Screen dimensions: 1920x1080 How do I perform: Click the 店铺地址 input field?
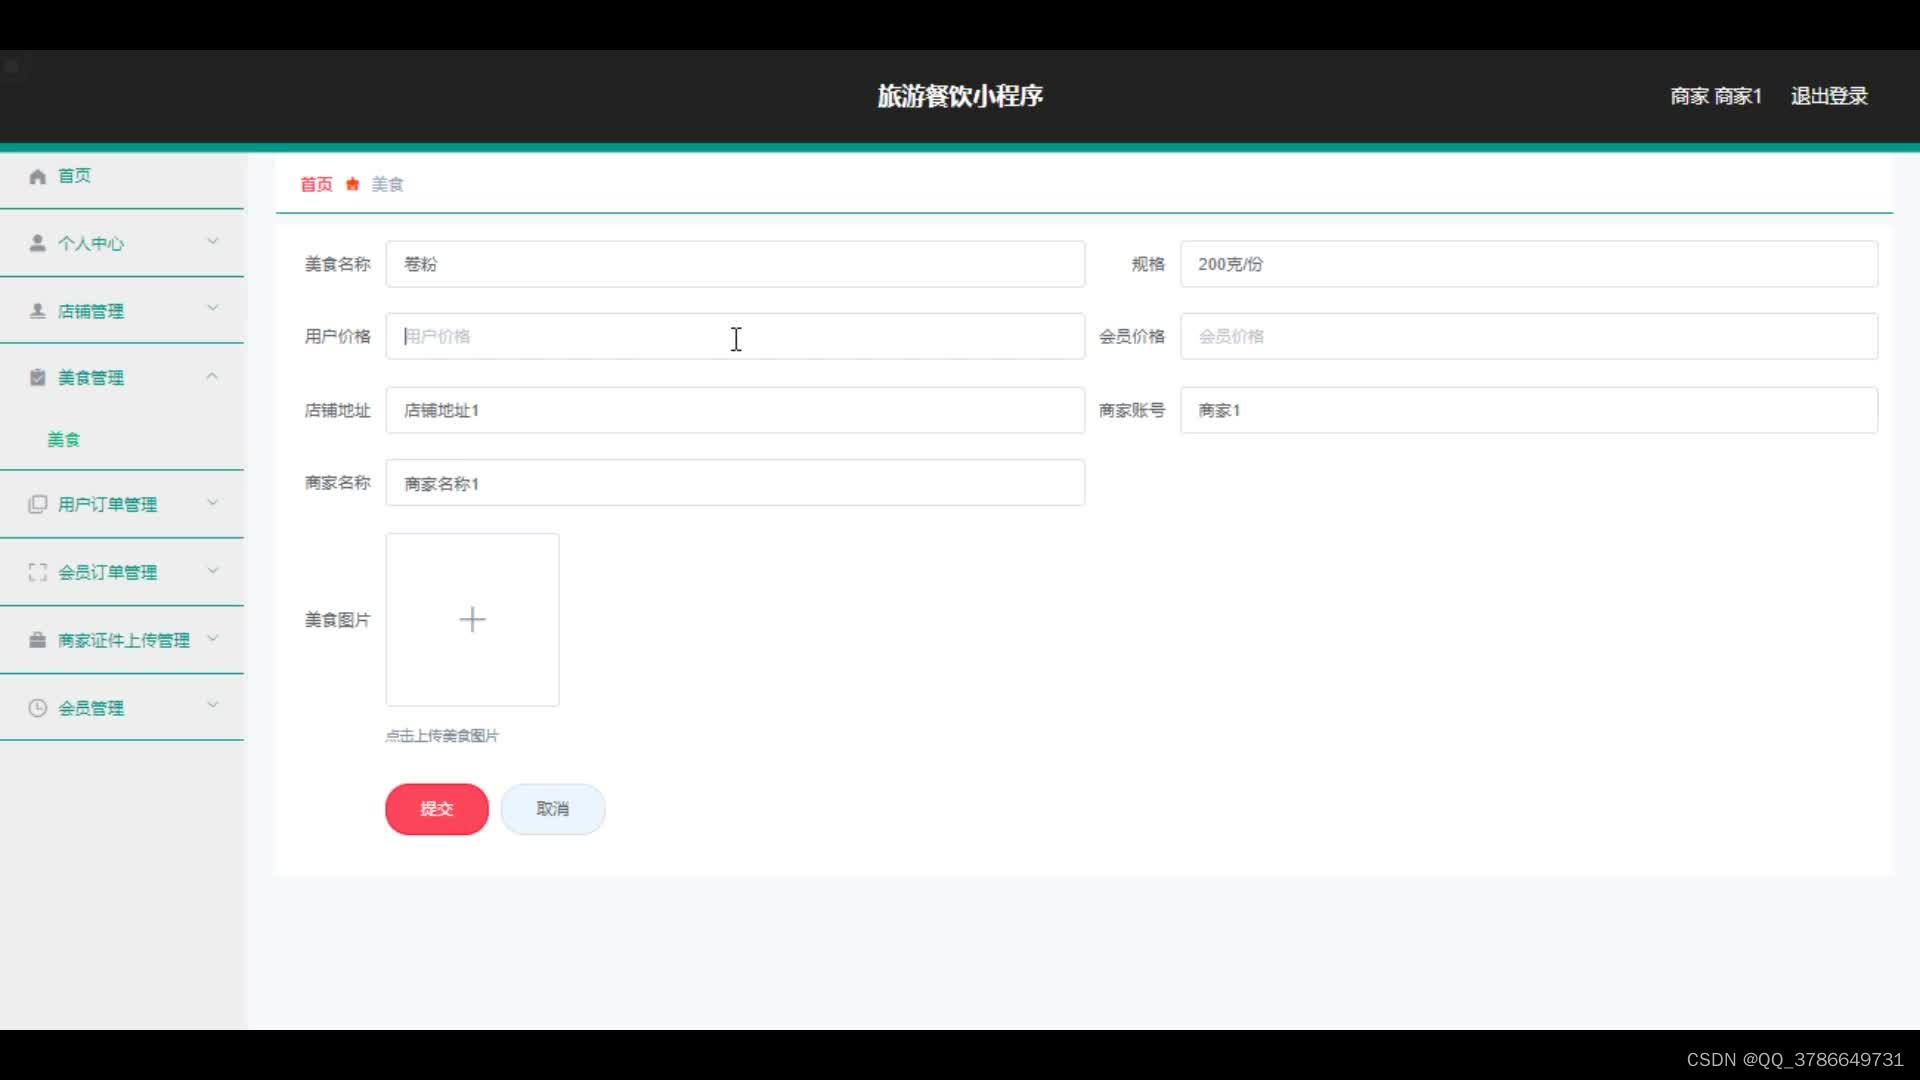point(735,410)
